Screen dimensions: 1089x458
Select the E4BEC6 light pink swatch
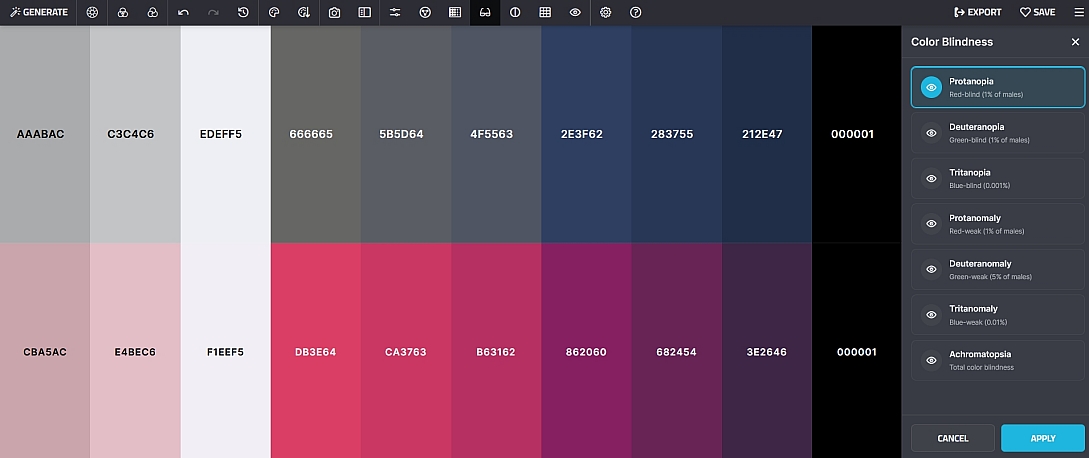(135, 351)
